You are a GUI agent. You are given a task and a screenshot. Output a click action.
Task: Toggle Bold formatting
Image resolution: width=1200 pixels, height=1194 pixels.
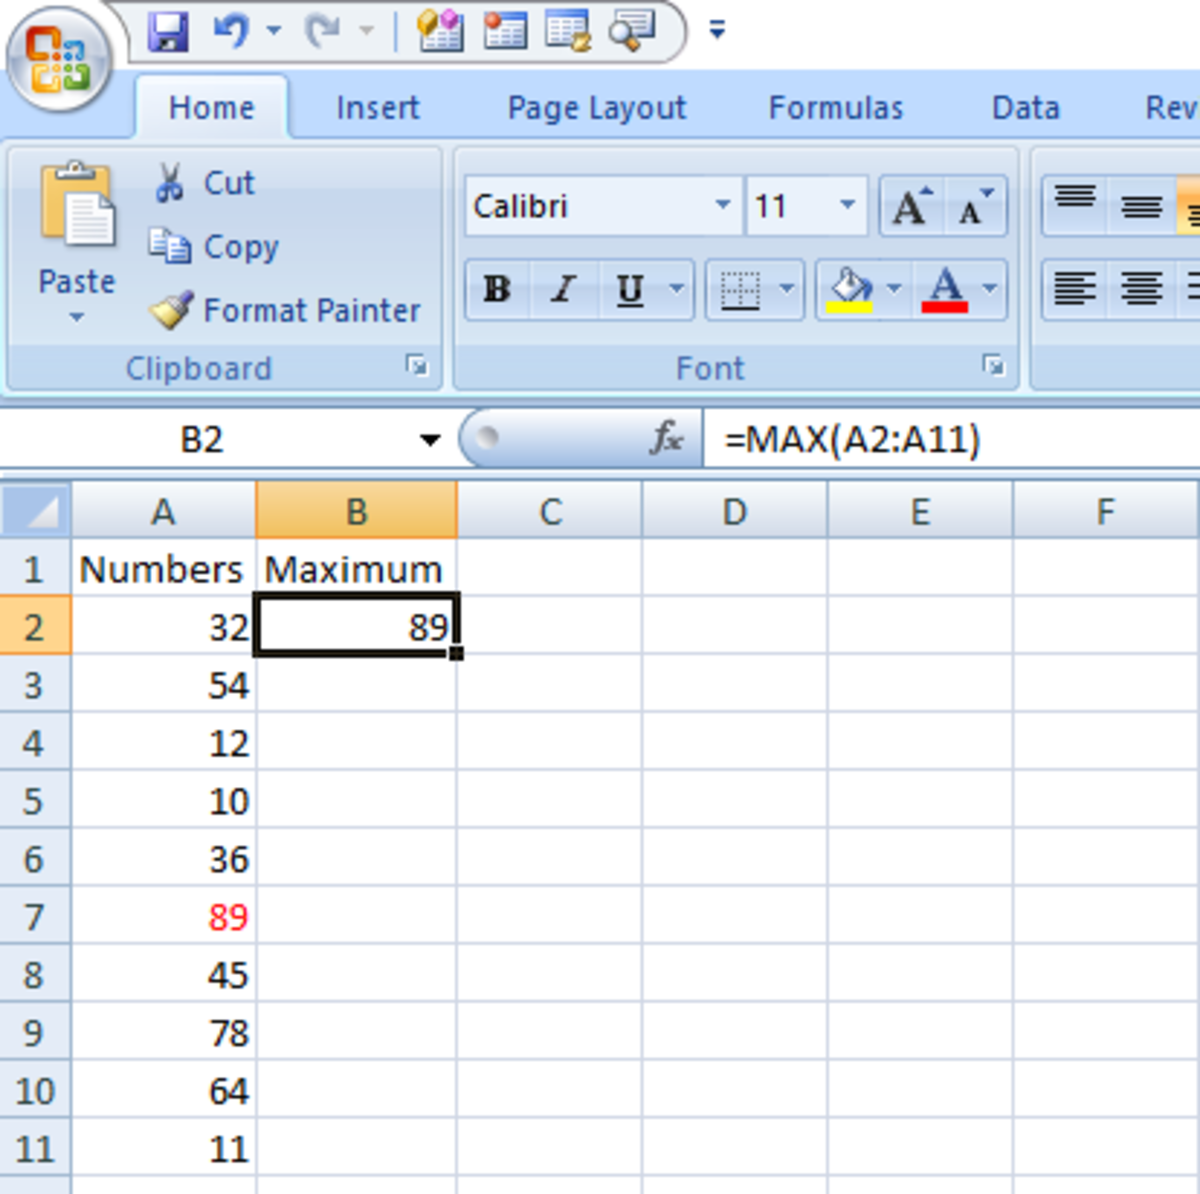[496, 290]
